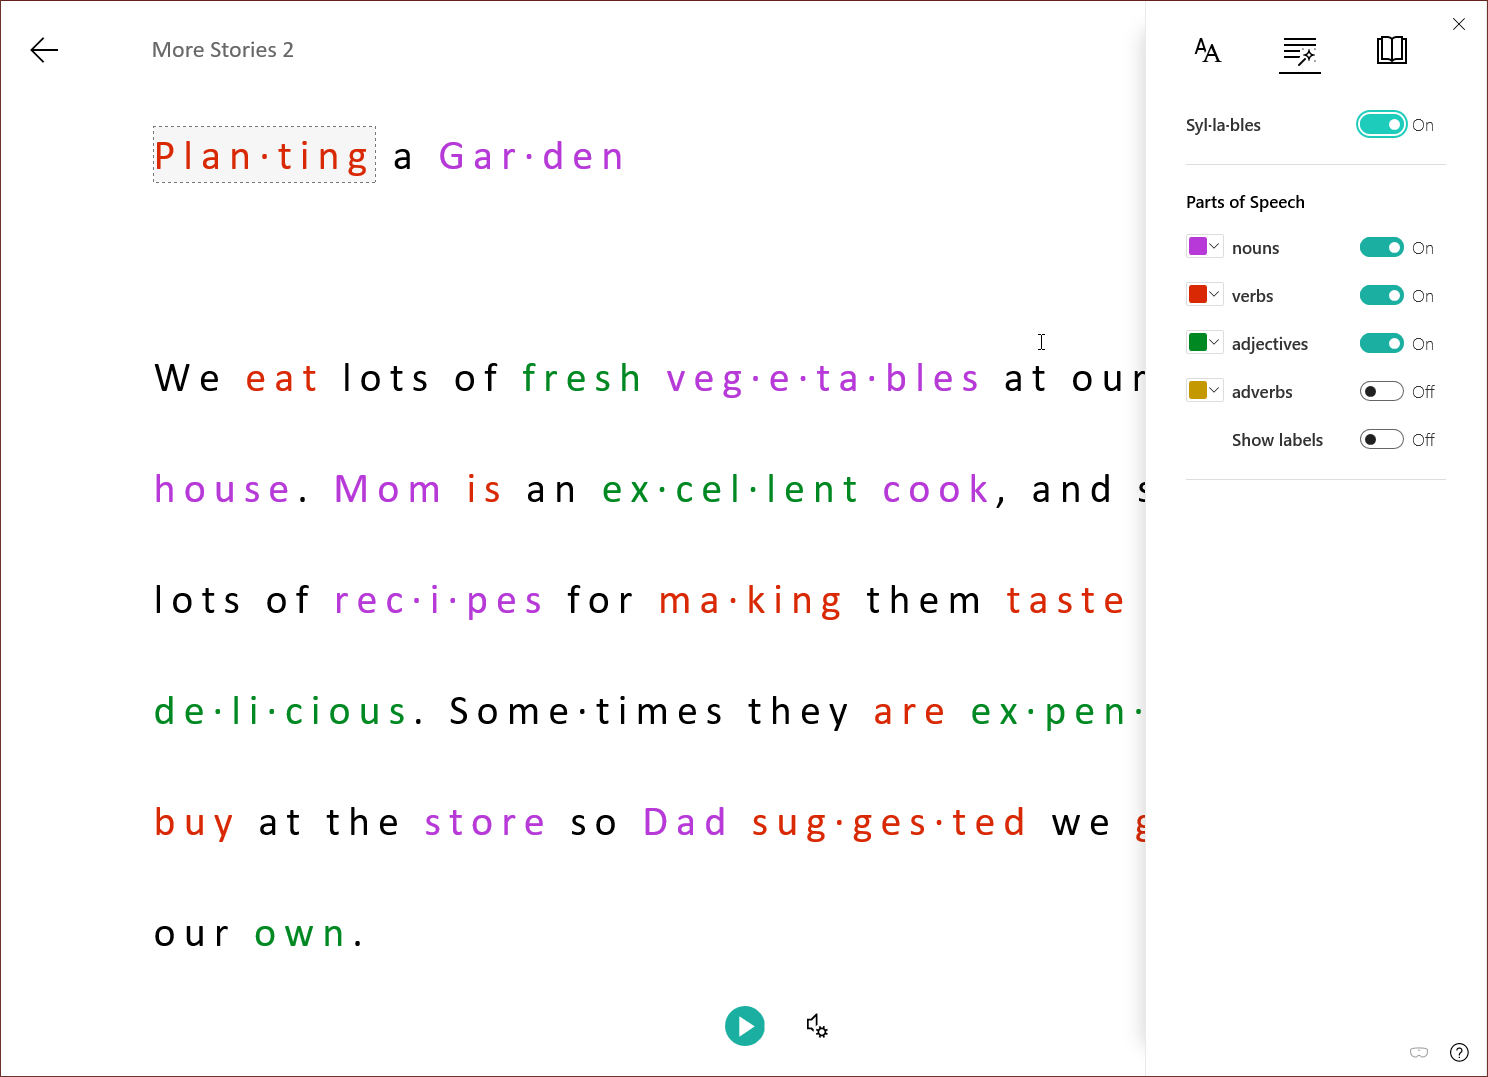
Task: Turn off nouns highlighting toggle
Action: pos(1381,248)
